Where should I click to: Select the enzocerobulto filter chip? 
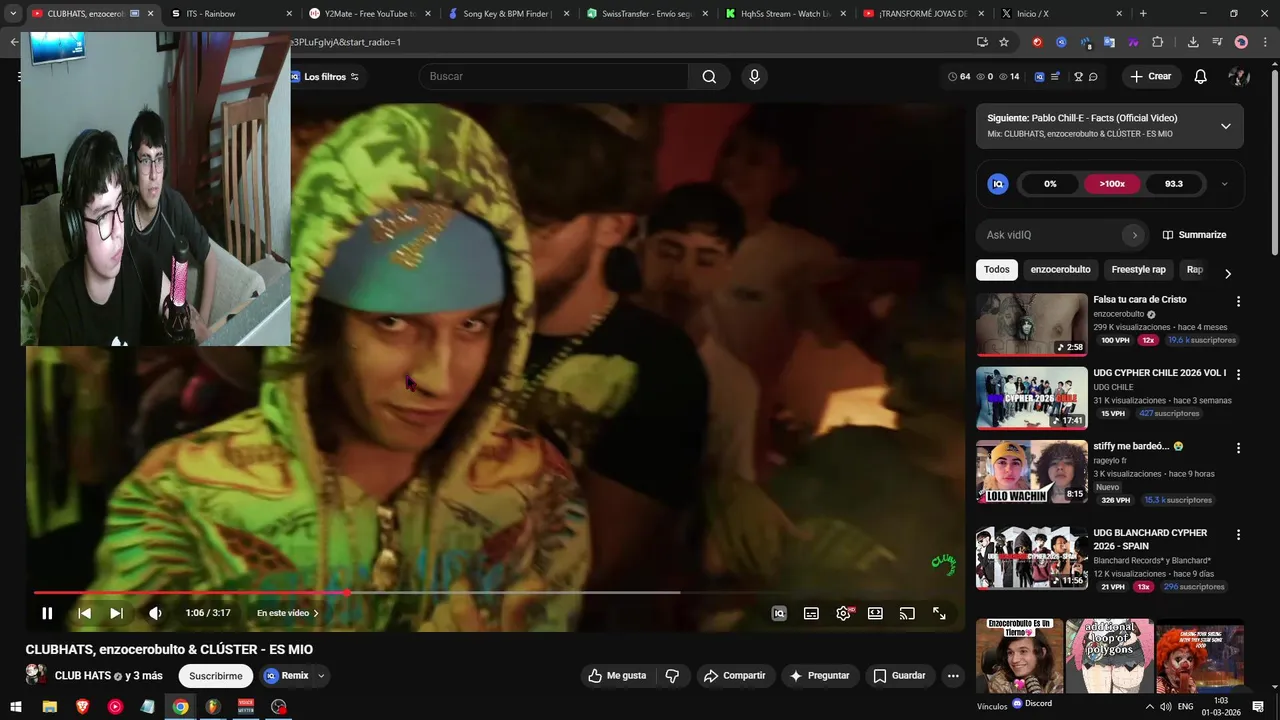[1060, 270]
